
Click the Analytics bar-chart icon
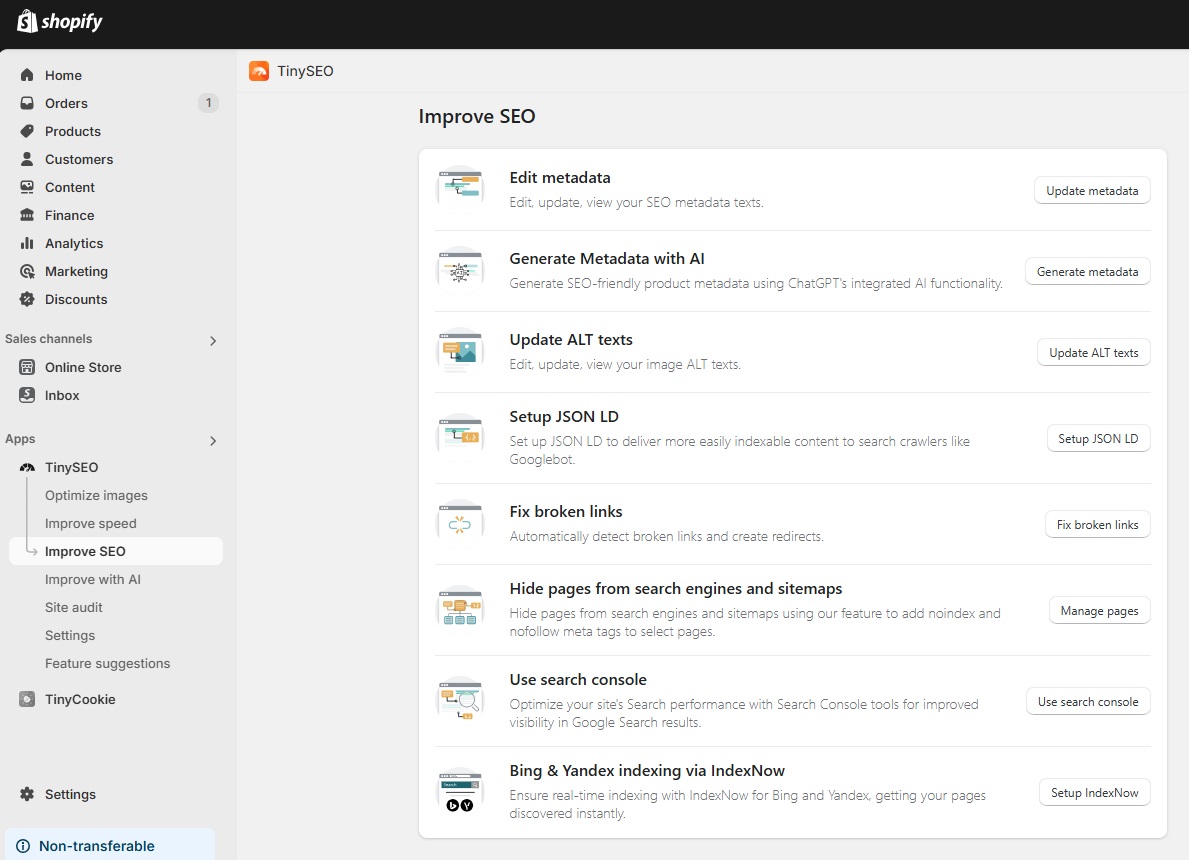coord(27,243)
